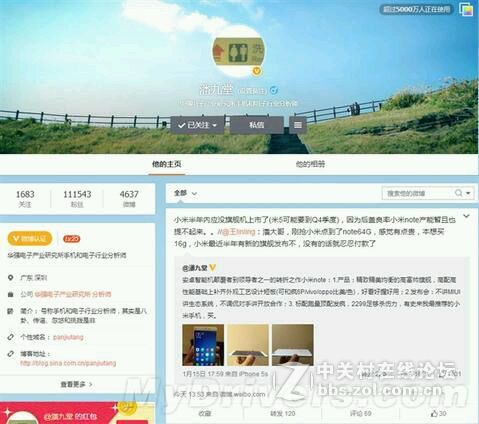The height and width of the screenshot is (424, 479).
Task: Click the 微博认证 badge button
Action: (x=30, y=239)
